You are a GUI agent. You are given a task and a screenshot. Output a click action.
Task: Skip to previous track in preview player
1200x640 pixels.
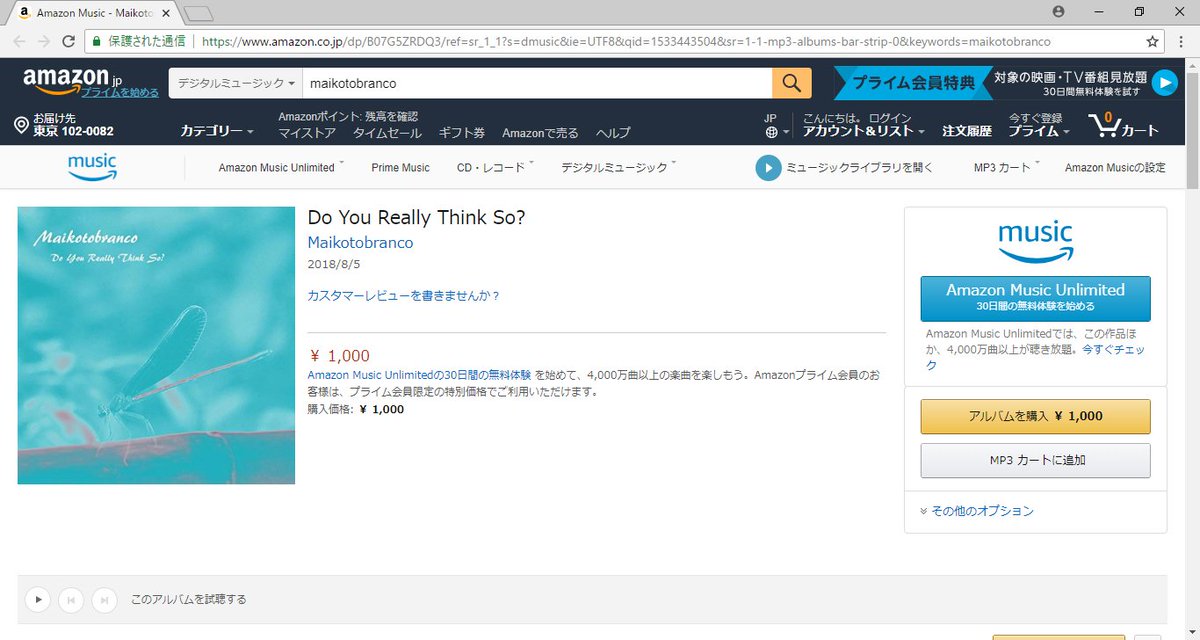(70, 599)
